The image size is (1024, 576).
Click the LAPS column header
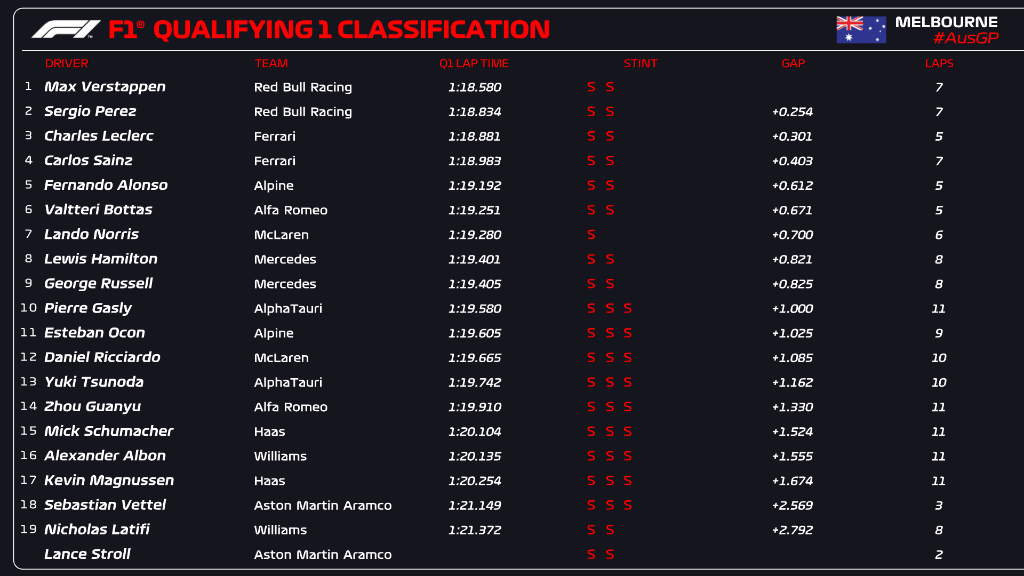tap(939, 63)
